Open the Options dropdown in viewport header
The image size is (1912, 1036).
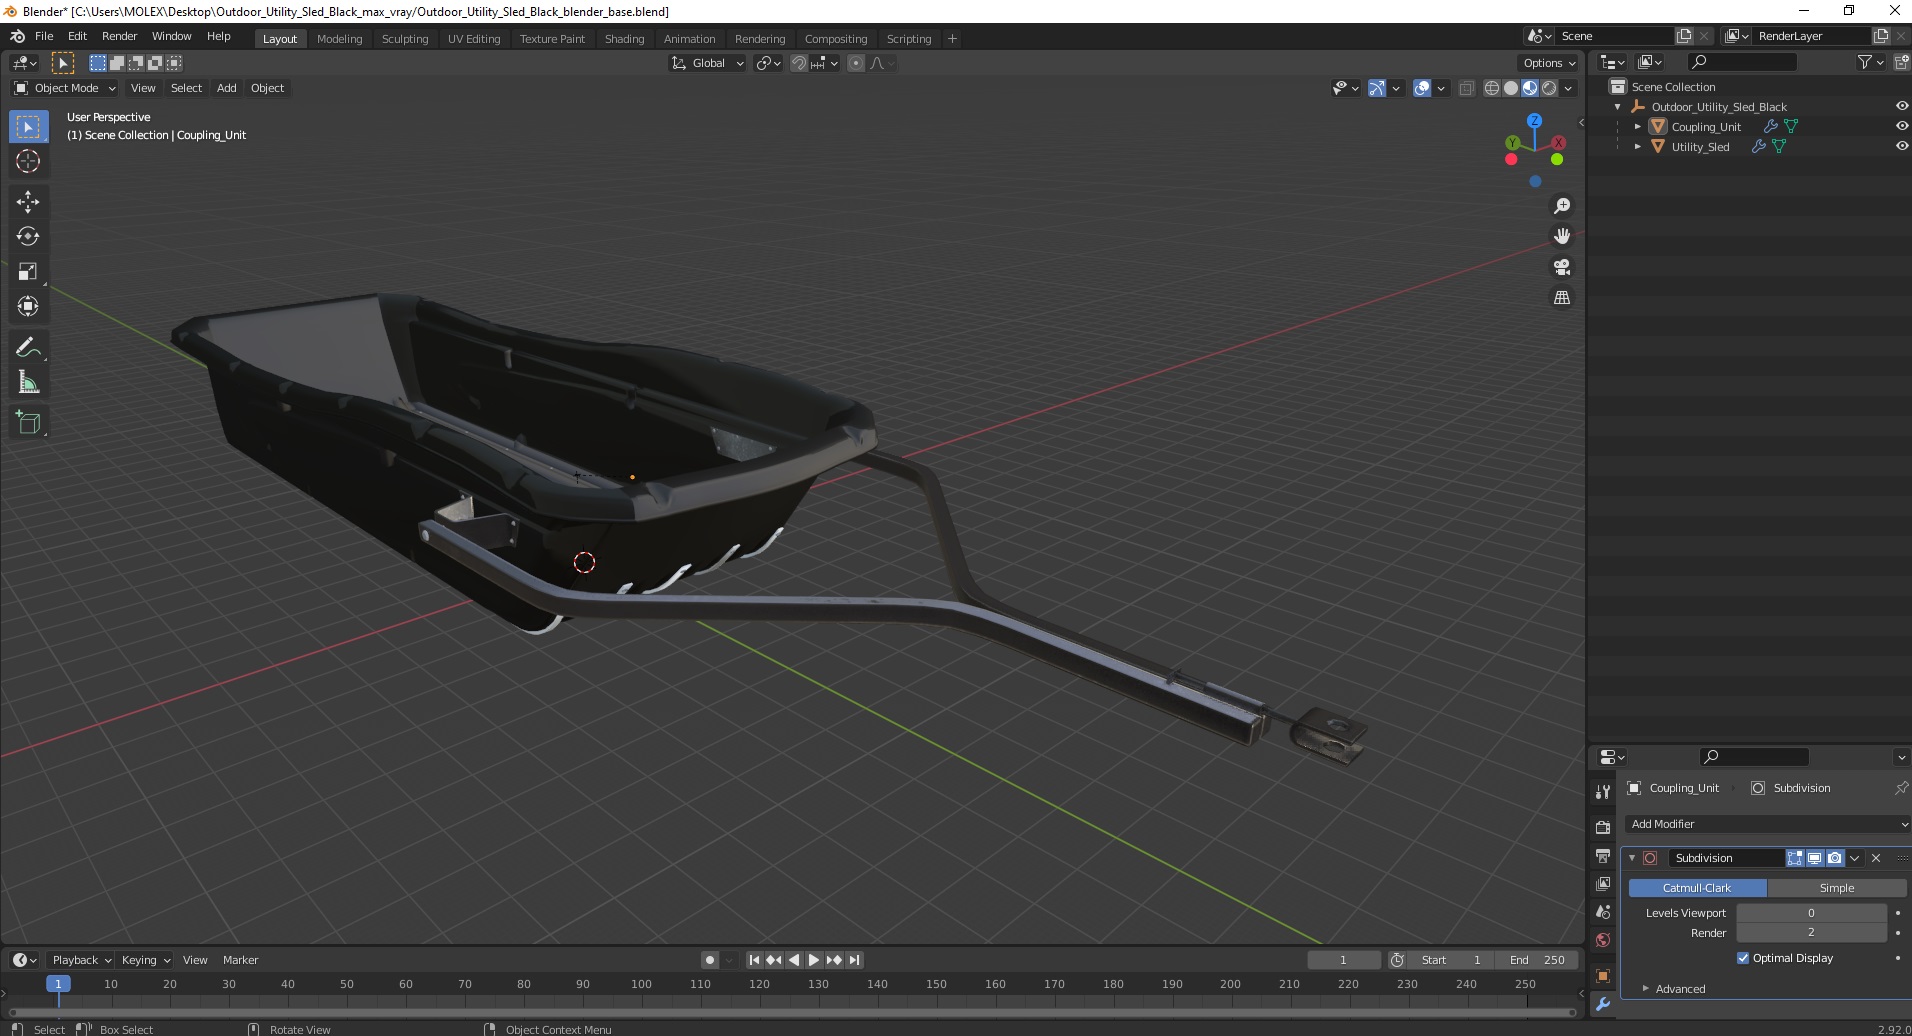click(1549, 63)
